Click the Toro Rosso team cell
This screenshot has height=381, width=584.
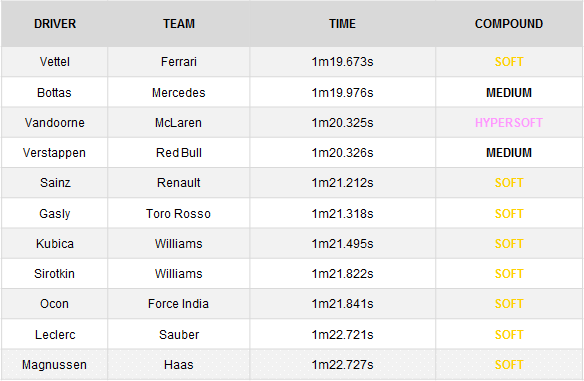(x=179, y=214)
